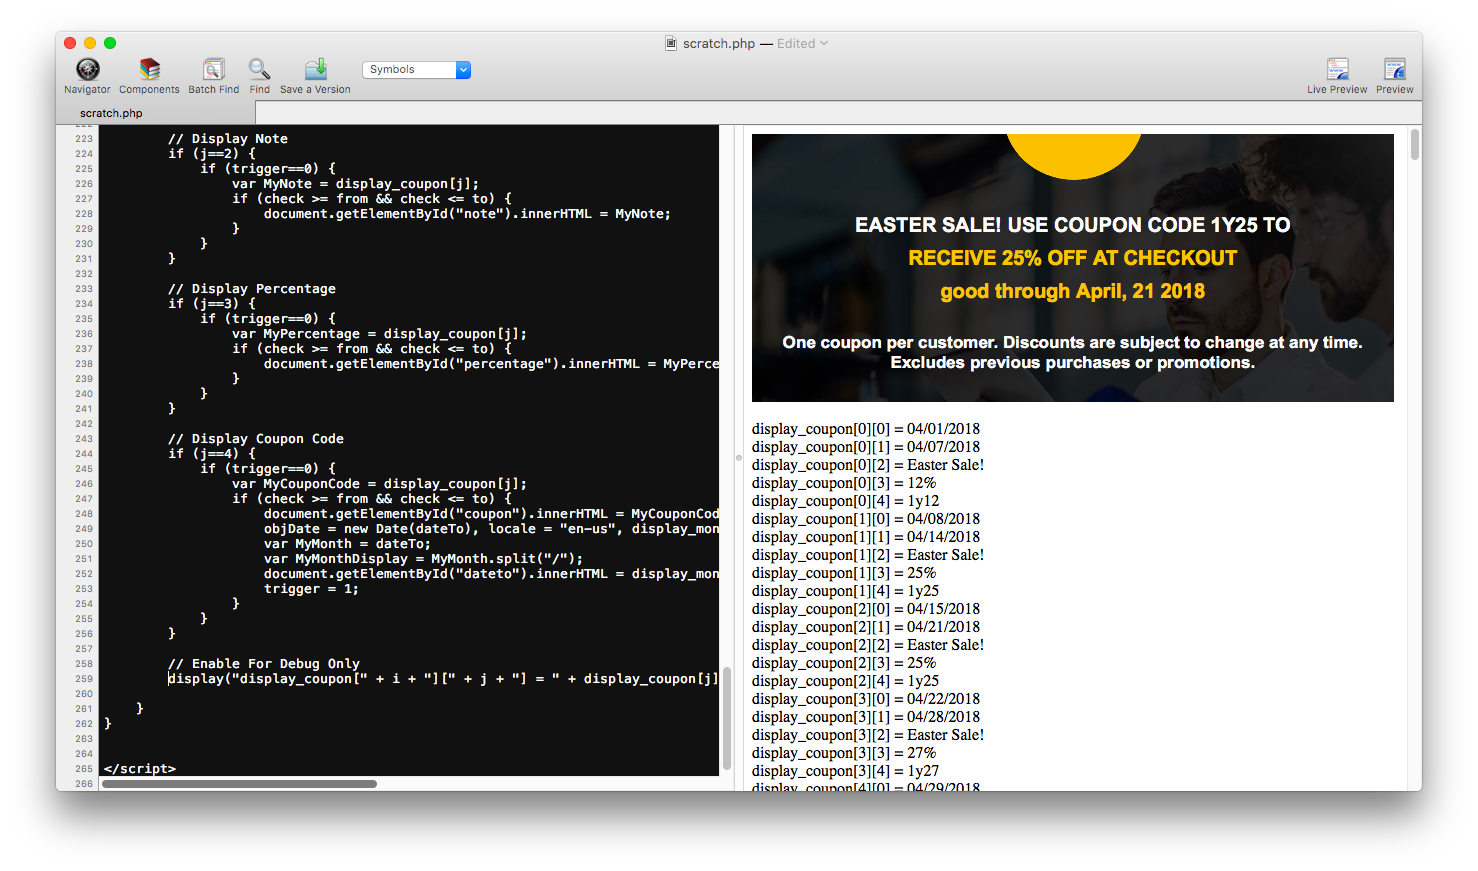Screen dimensions: 1478x871
Task: Click line 'var MyNote = display_coupon[j];'
Action: [x=355, y=184]
